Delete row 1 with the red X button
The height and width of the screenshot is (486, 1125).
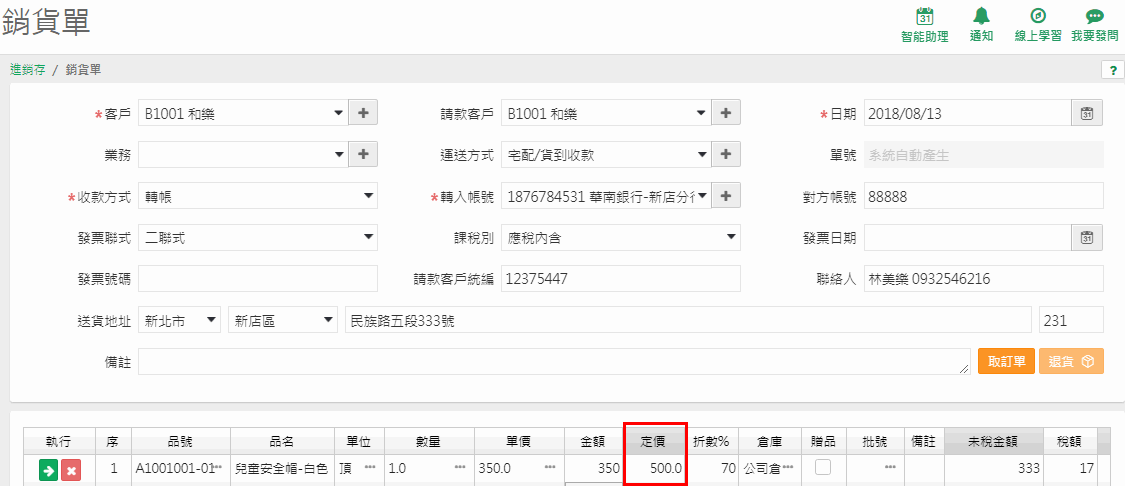click(x=71, y=470)
